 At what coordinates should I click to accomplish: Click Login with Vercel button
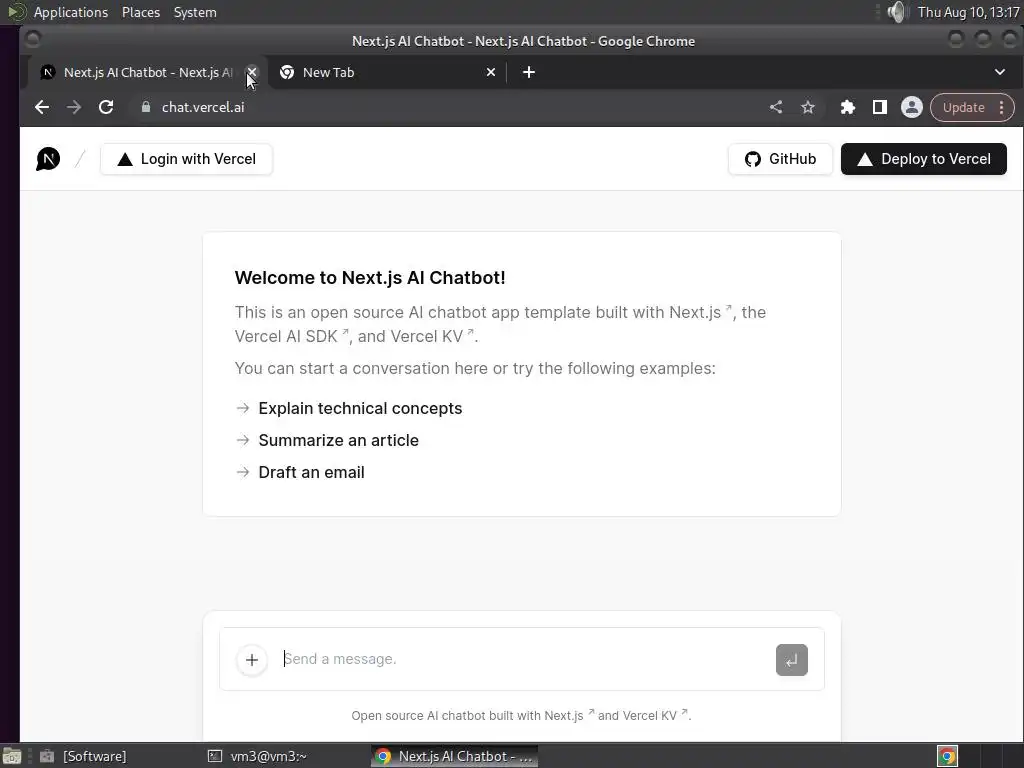(x=186, y=159)
